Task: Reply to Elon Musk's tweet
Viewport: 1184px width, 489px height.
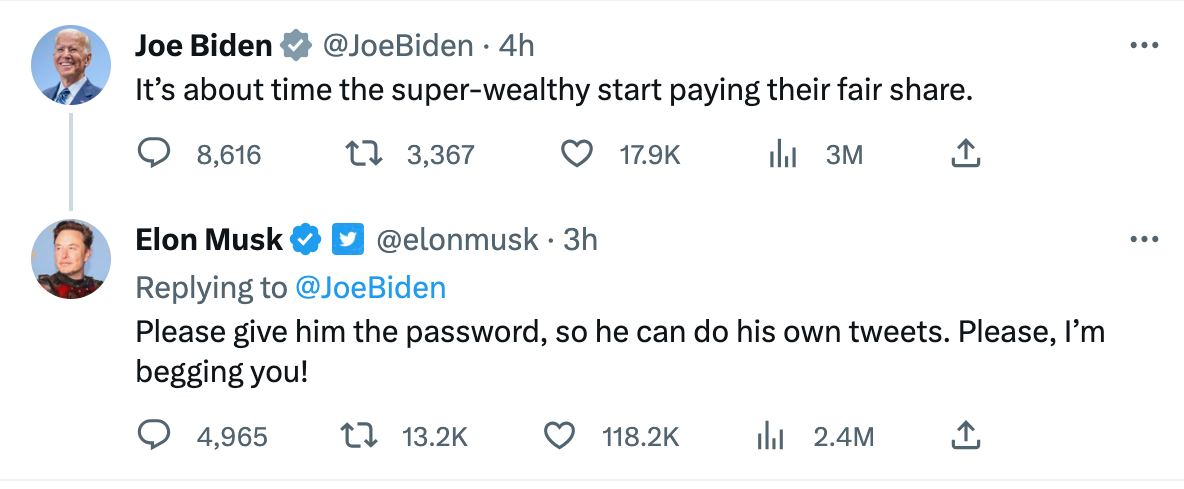Action: coord(153,436)
